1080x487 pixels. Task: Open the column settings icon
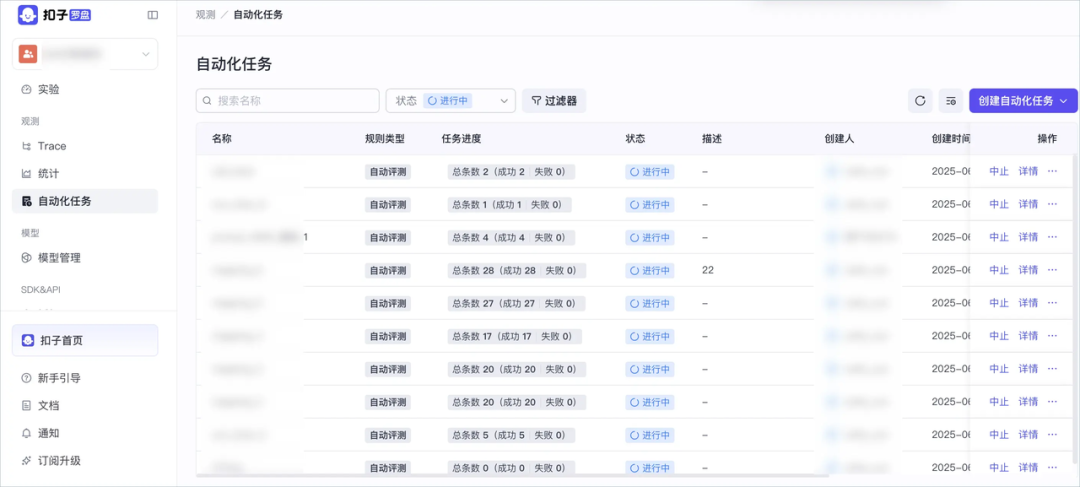coord(950,101)
